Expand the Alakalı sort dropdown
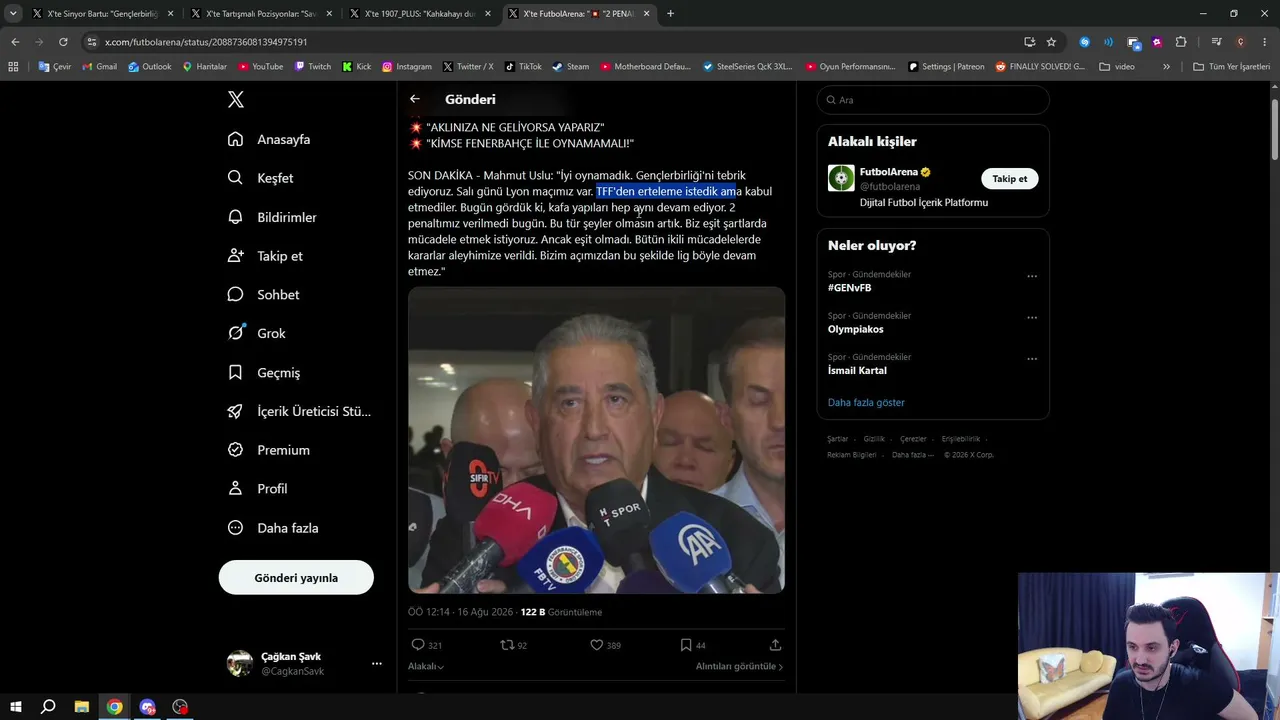Viewport: 1280px width, 720px height. pyautogui.click(x=426, y=666)
